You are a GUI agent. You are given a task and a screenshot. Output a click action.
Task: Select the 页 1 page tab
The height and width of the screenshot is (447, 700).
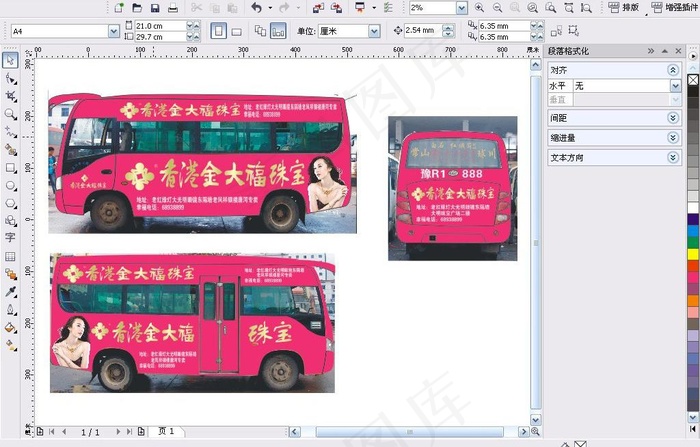click(166, 431)
